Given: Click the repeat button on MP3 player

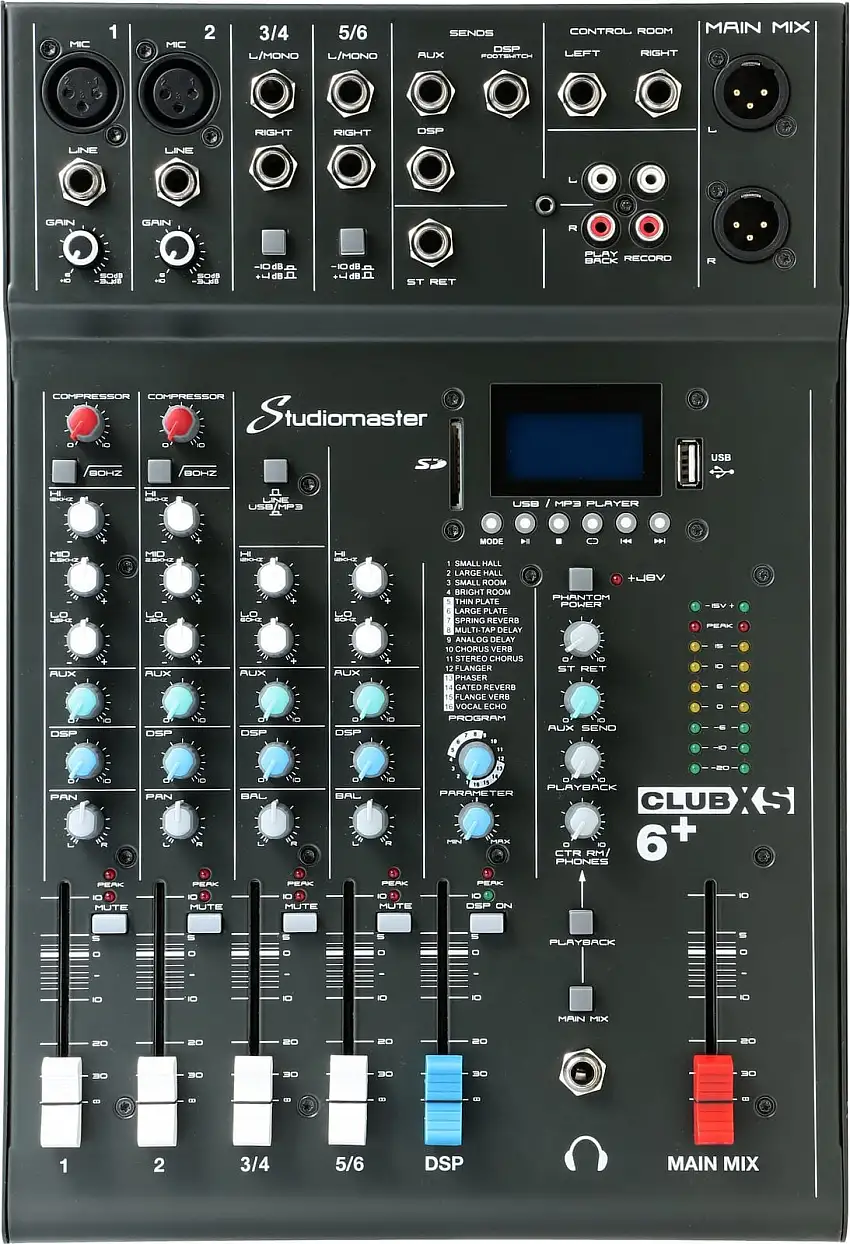Looking at the screenshot, I should 592,522.
